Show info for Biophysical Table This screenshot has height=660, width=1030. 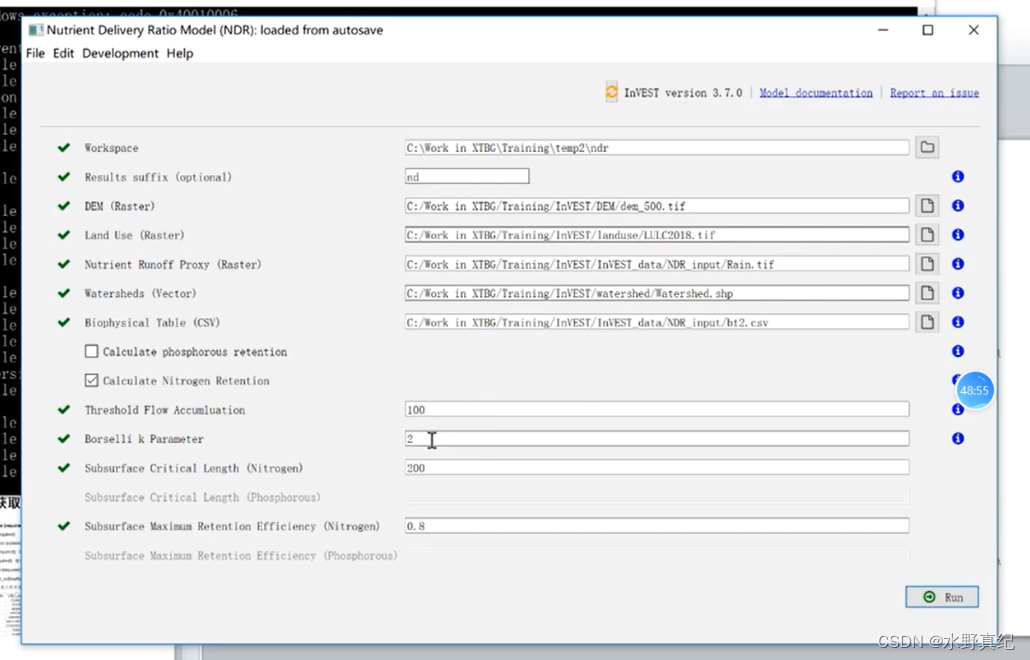point(958,322)
